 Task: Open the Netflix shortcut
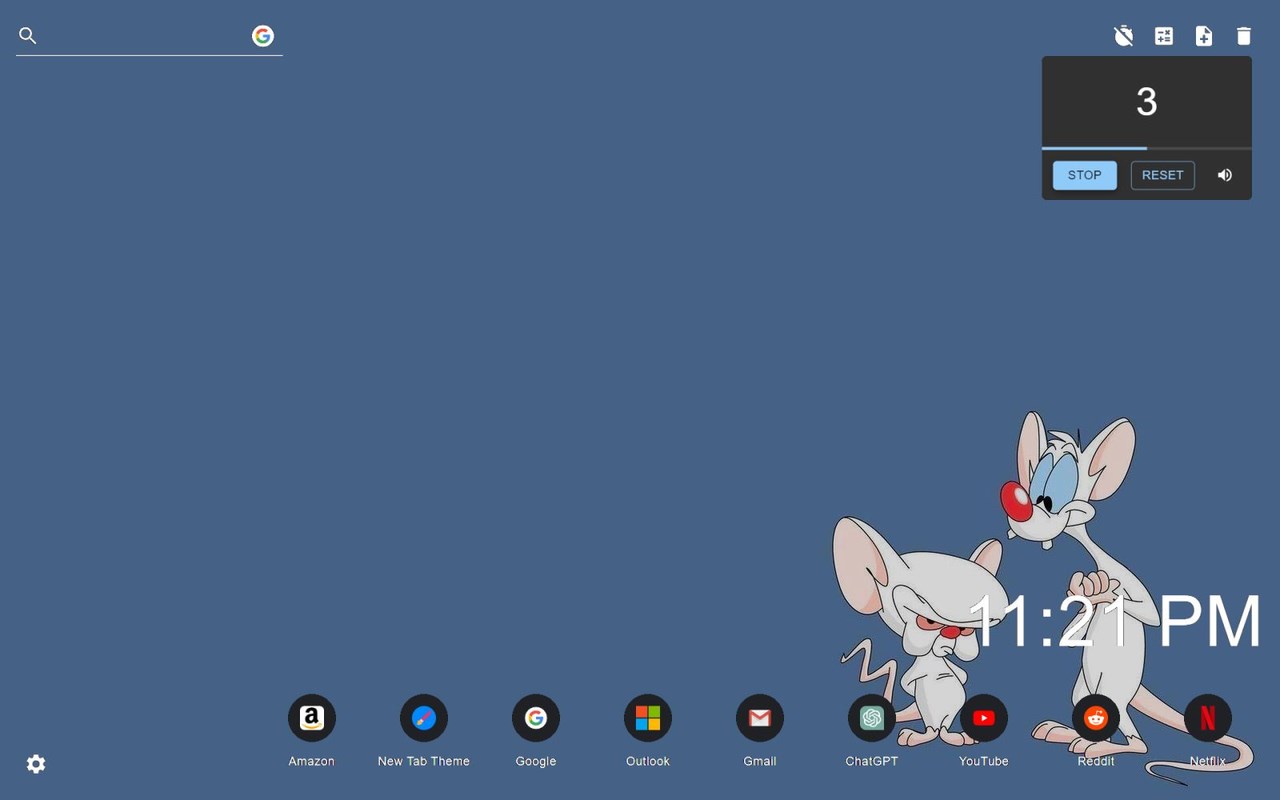point(1208,718)
